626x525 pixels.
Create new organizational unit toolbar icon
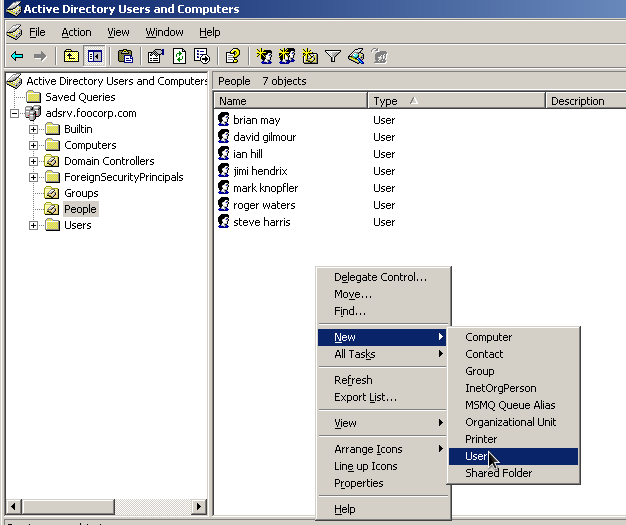(x=310, y=56)
